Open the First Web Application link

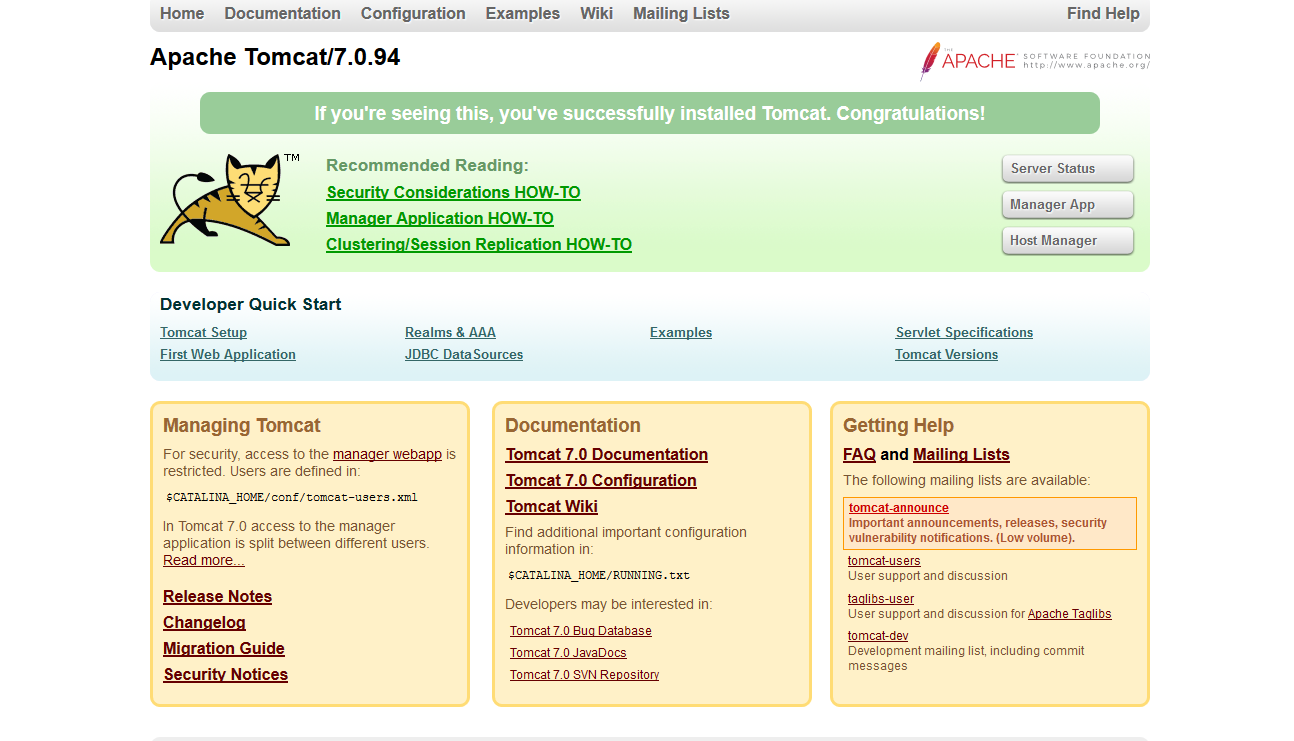point(228,355)
